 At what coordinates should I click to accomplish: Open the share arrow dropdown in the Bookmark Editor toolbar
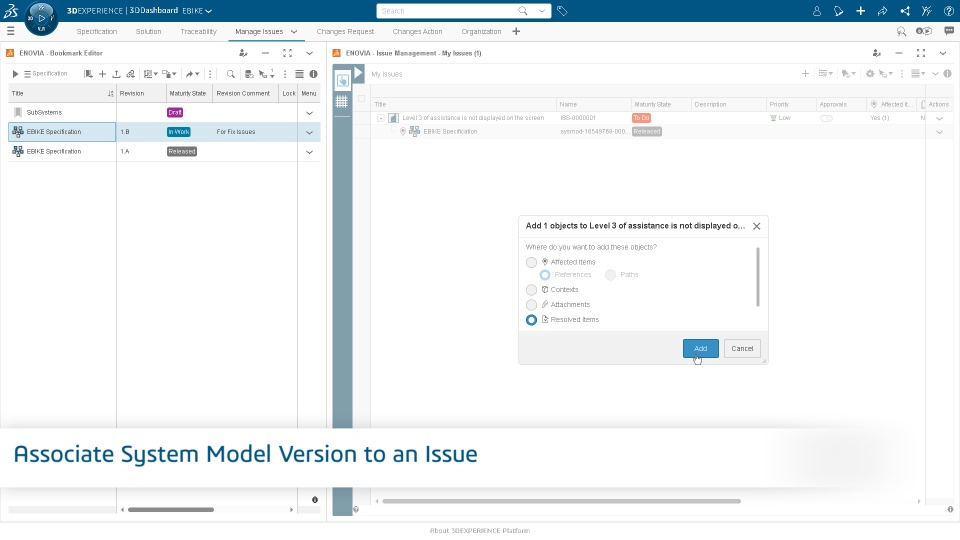[193, 74]
